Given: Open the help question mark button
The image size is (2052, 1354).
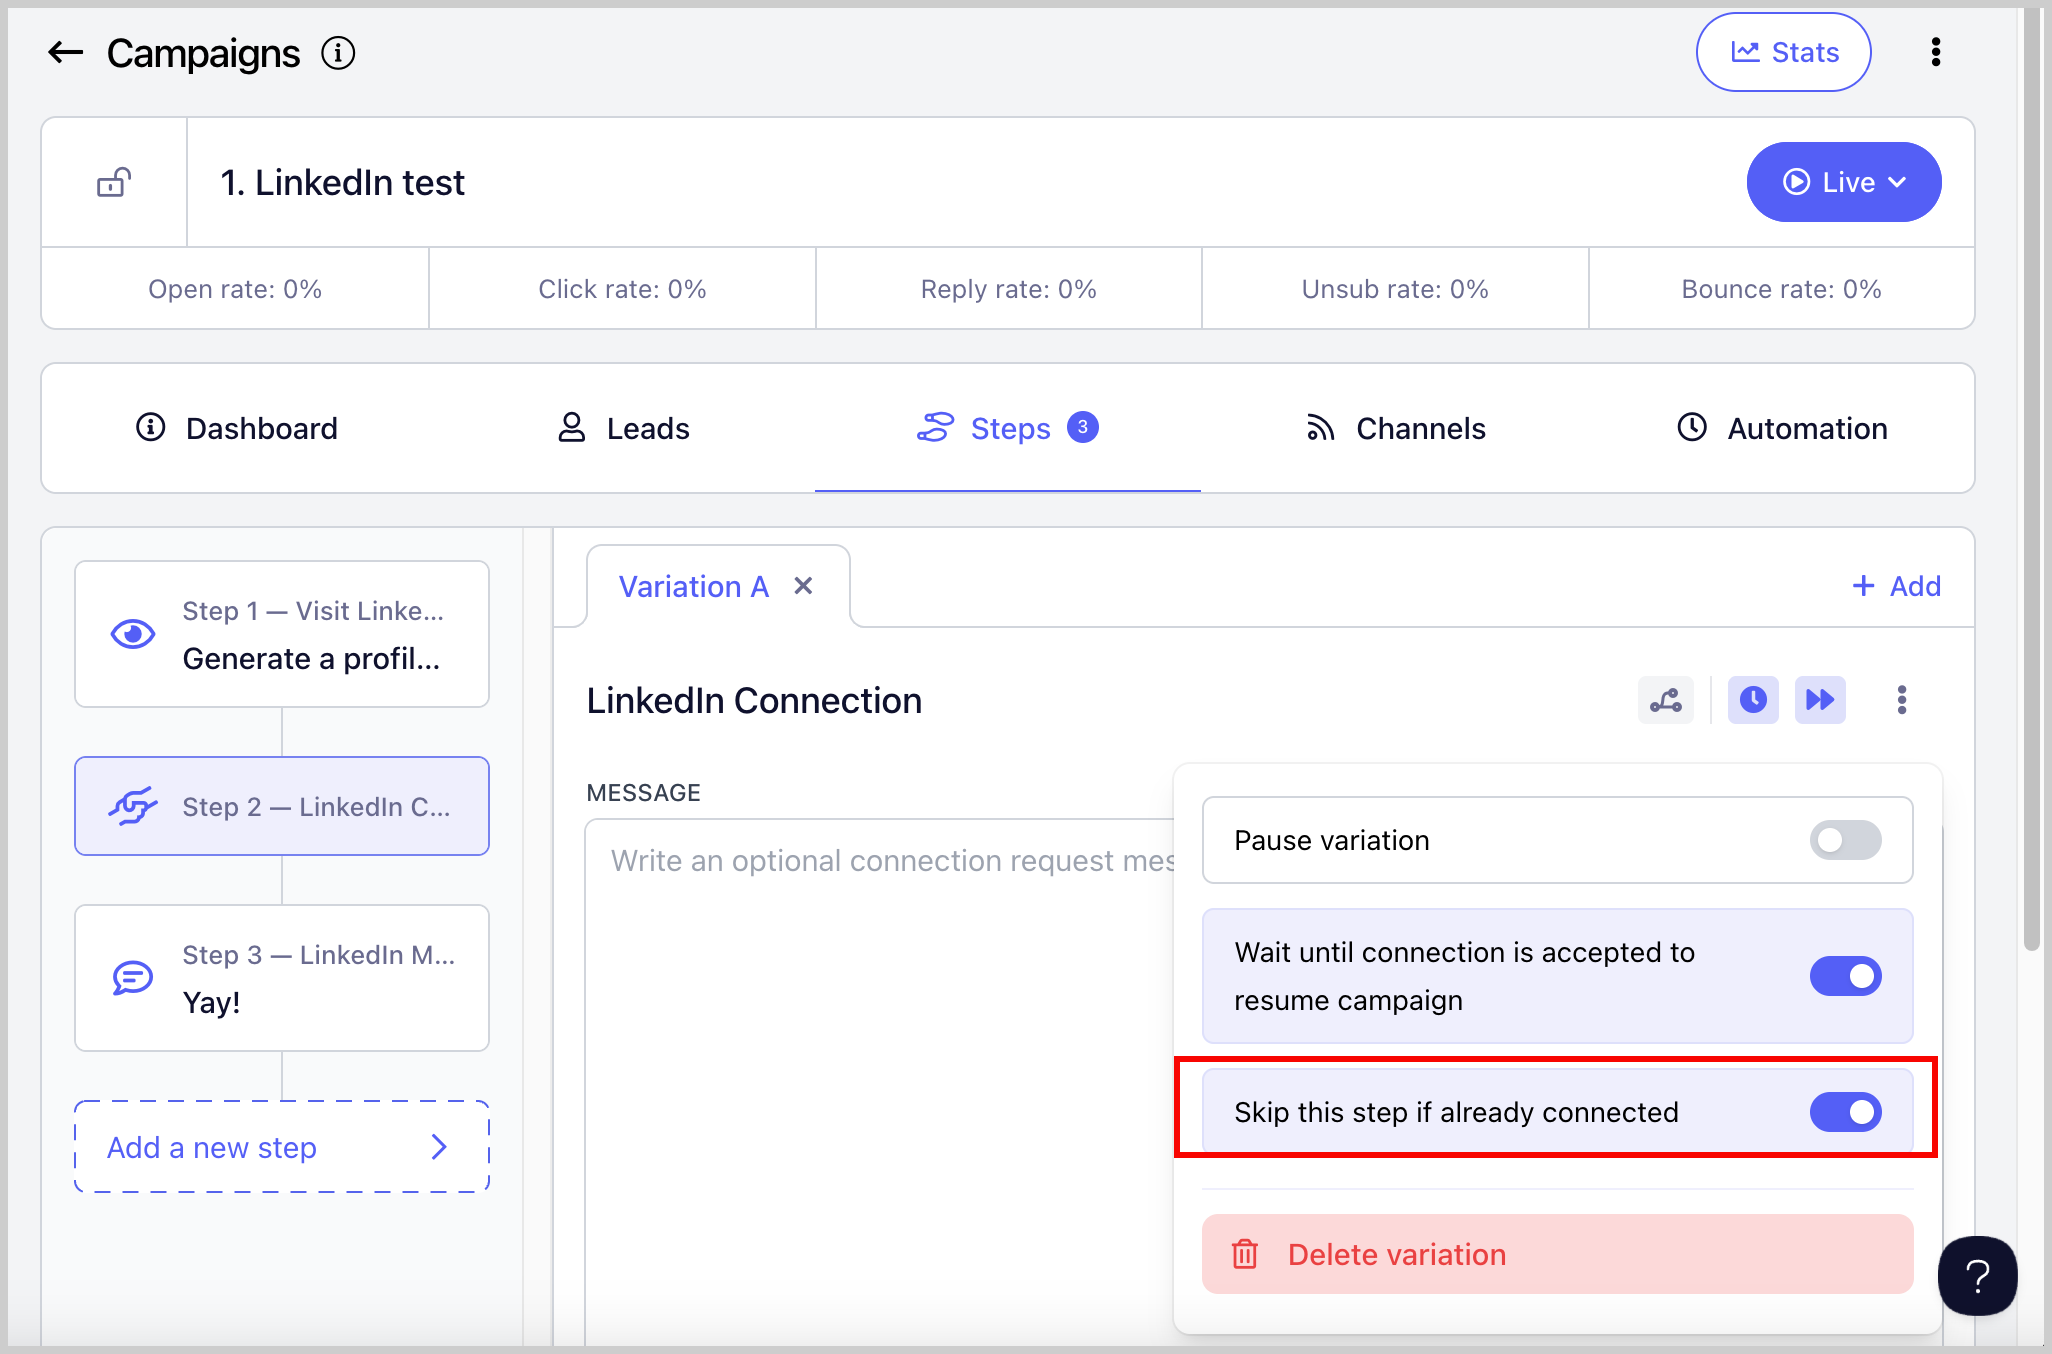Looking at the screenshot, I should [x=1977, y=1276].
